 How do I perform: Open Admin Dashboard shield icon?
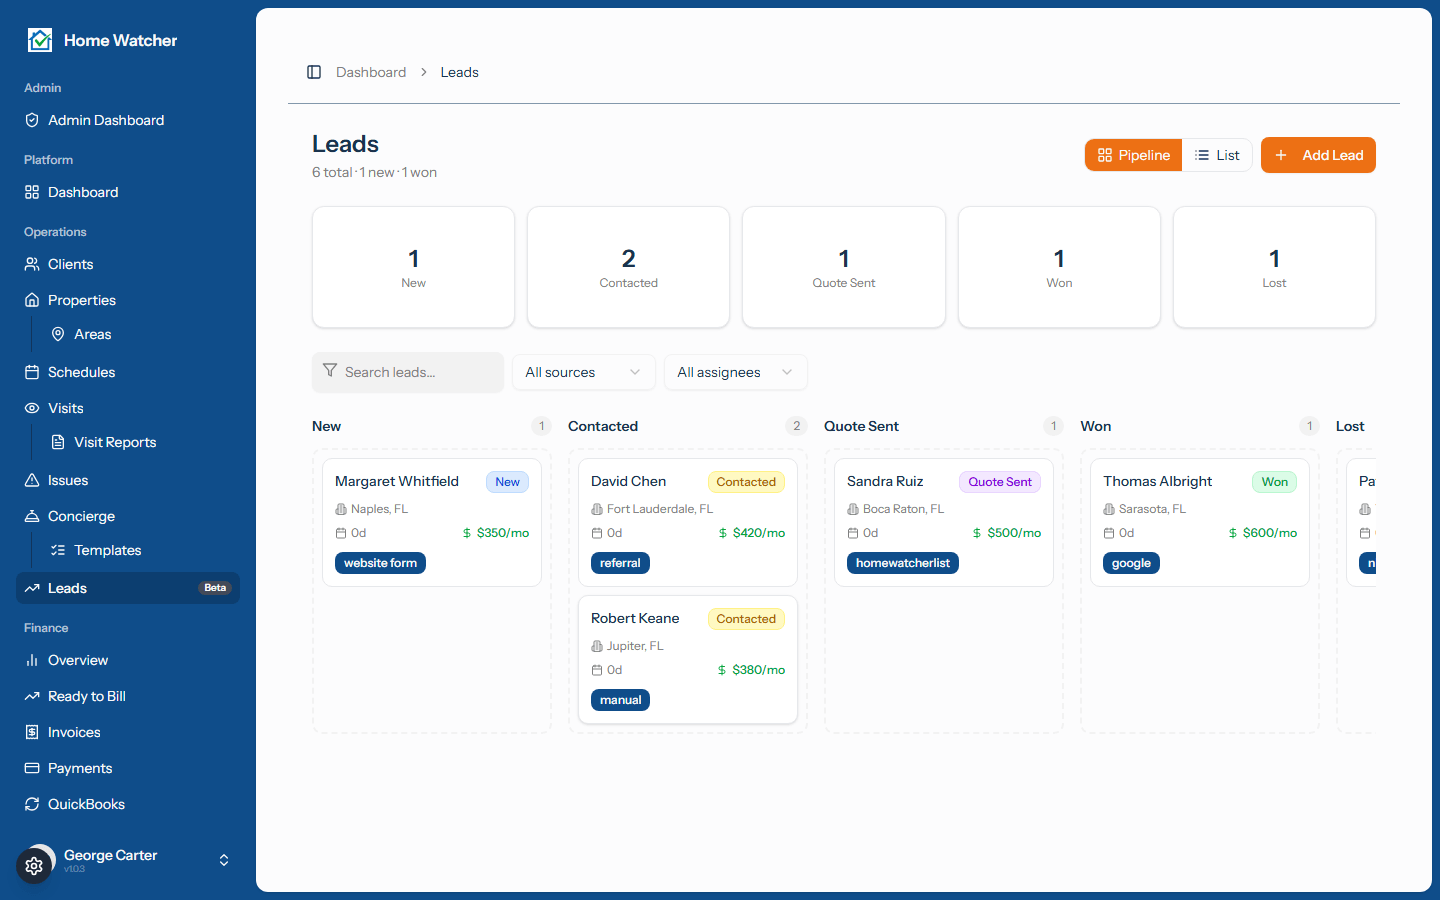point(32,120)
